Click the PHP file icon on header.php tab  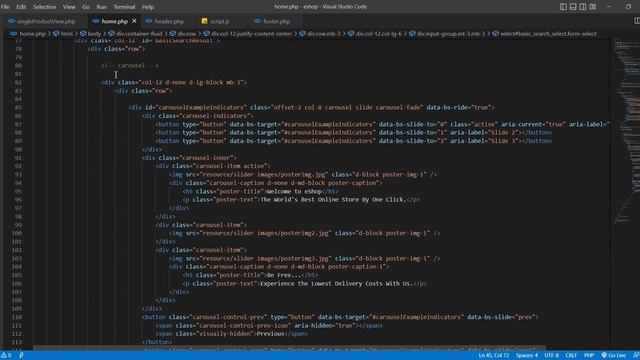(149, 21)
